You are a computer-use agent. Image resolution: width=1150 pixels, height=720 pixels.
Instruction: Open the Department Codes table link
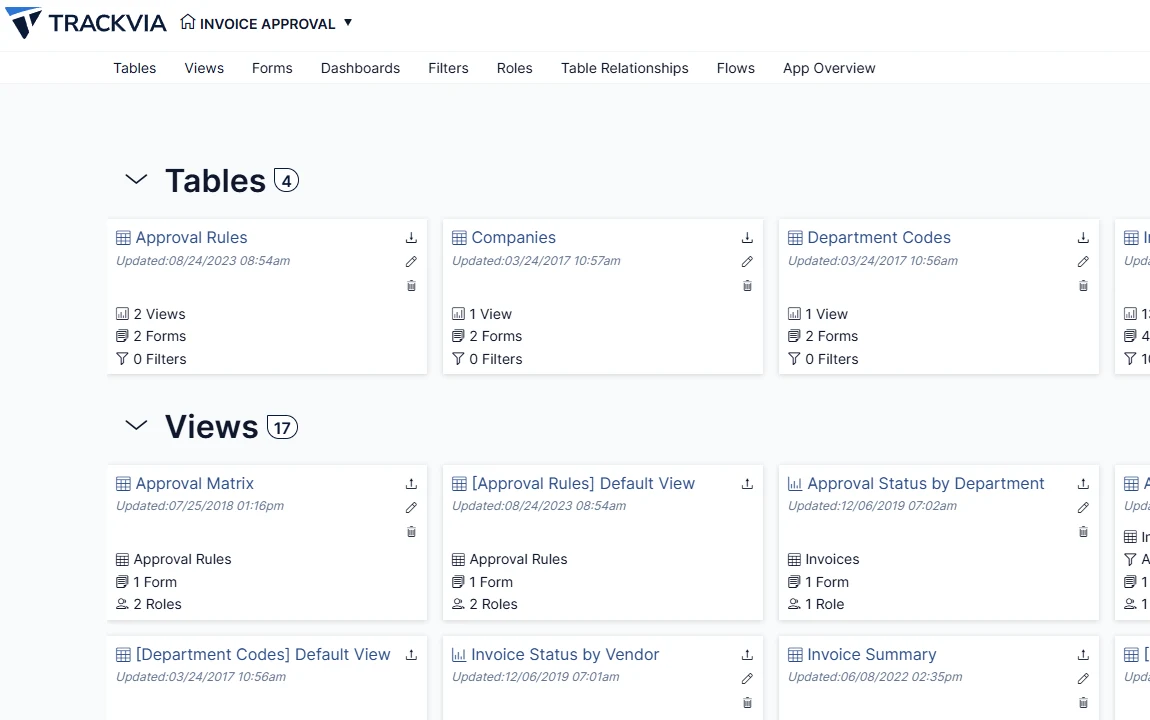pos(879,238)
